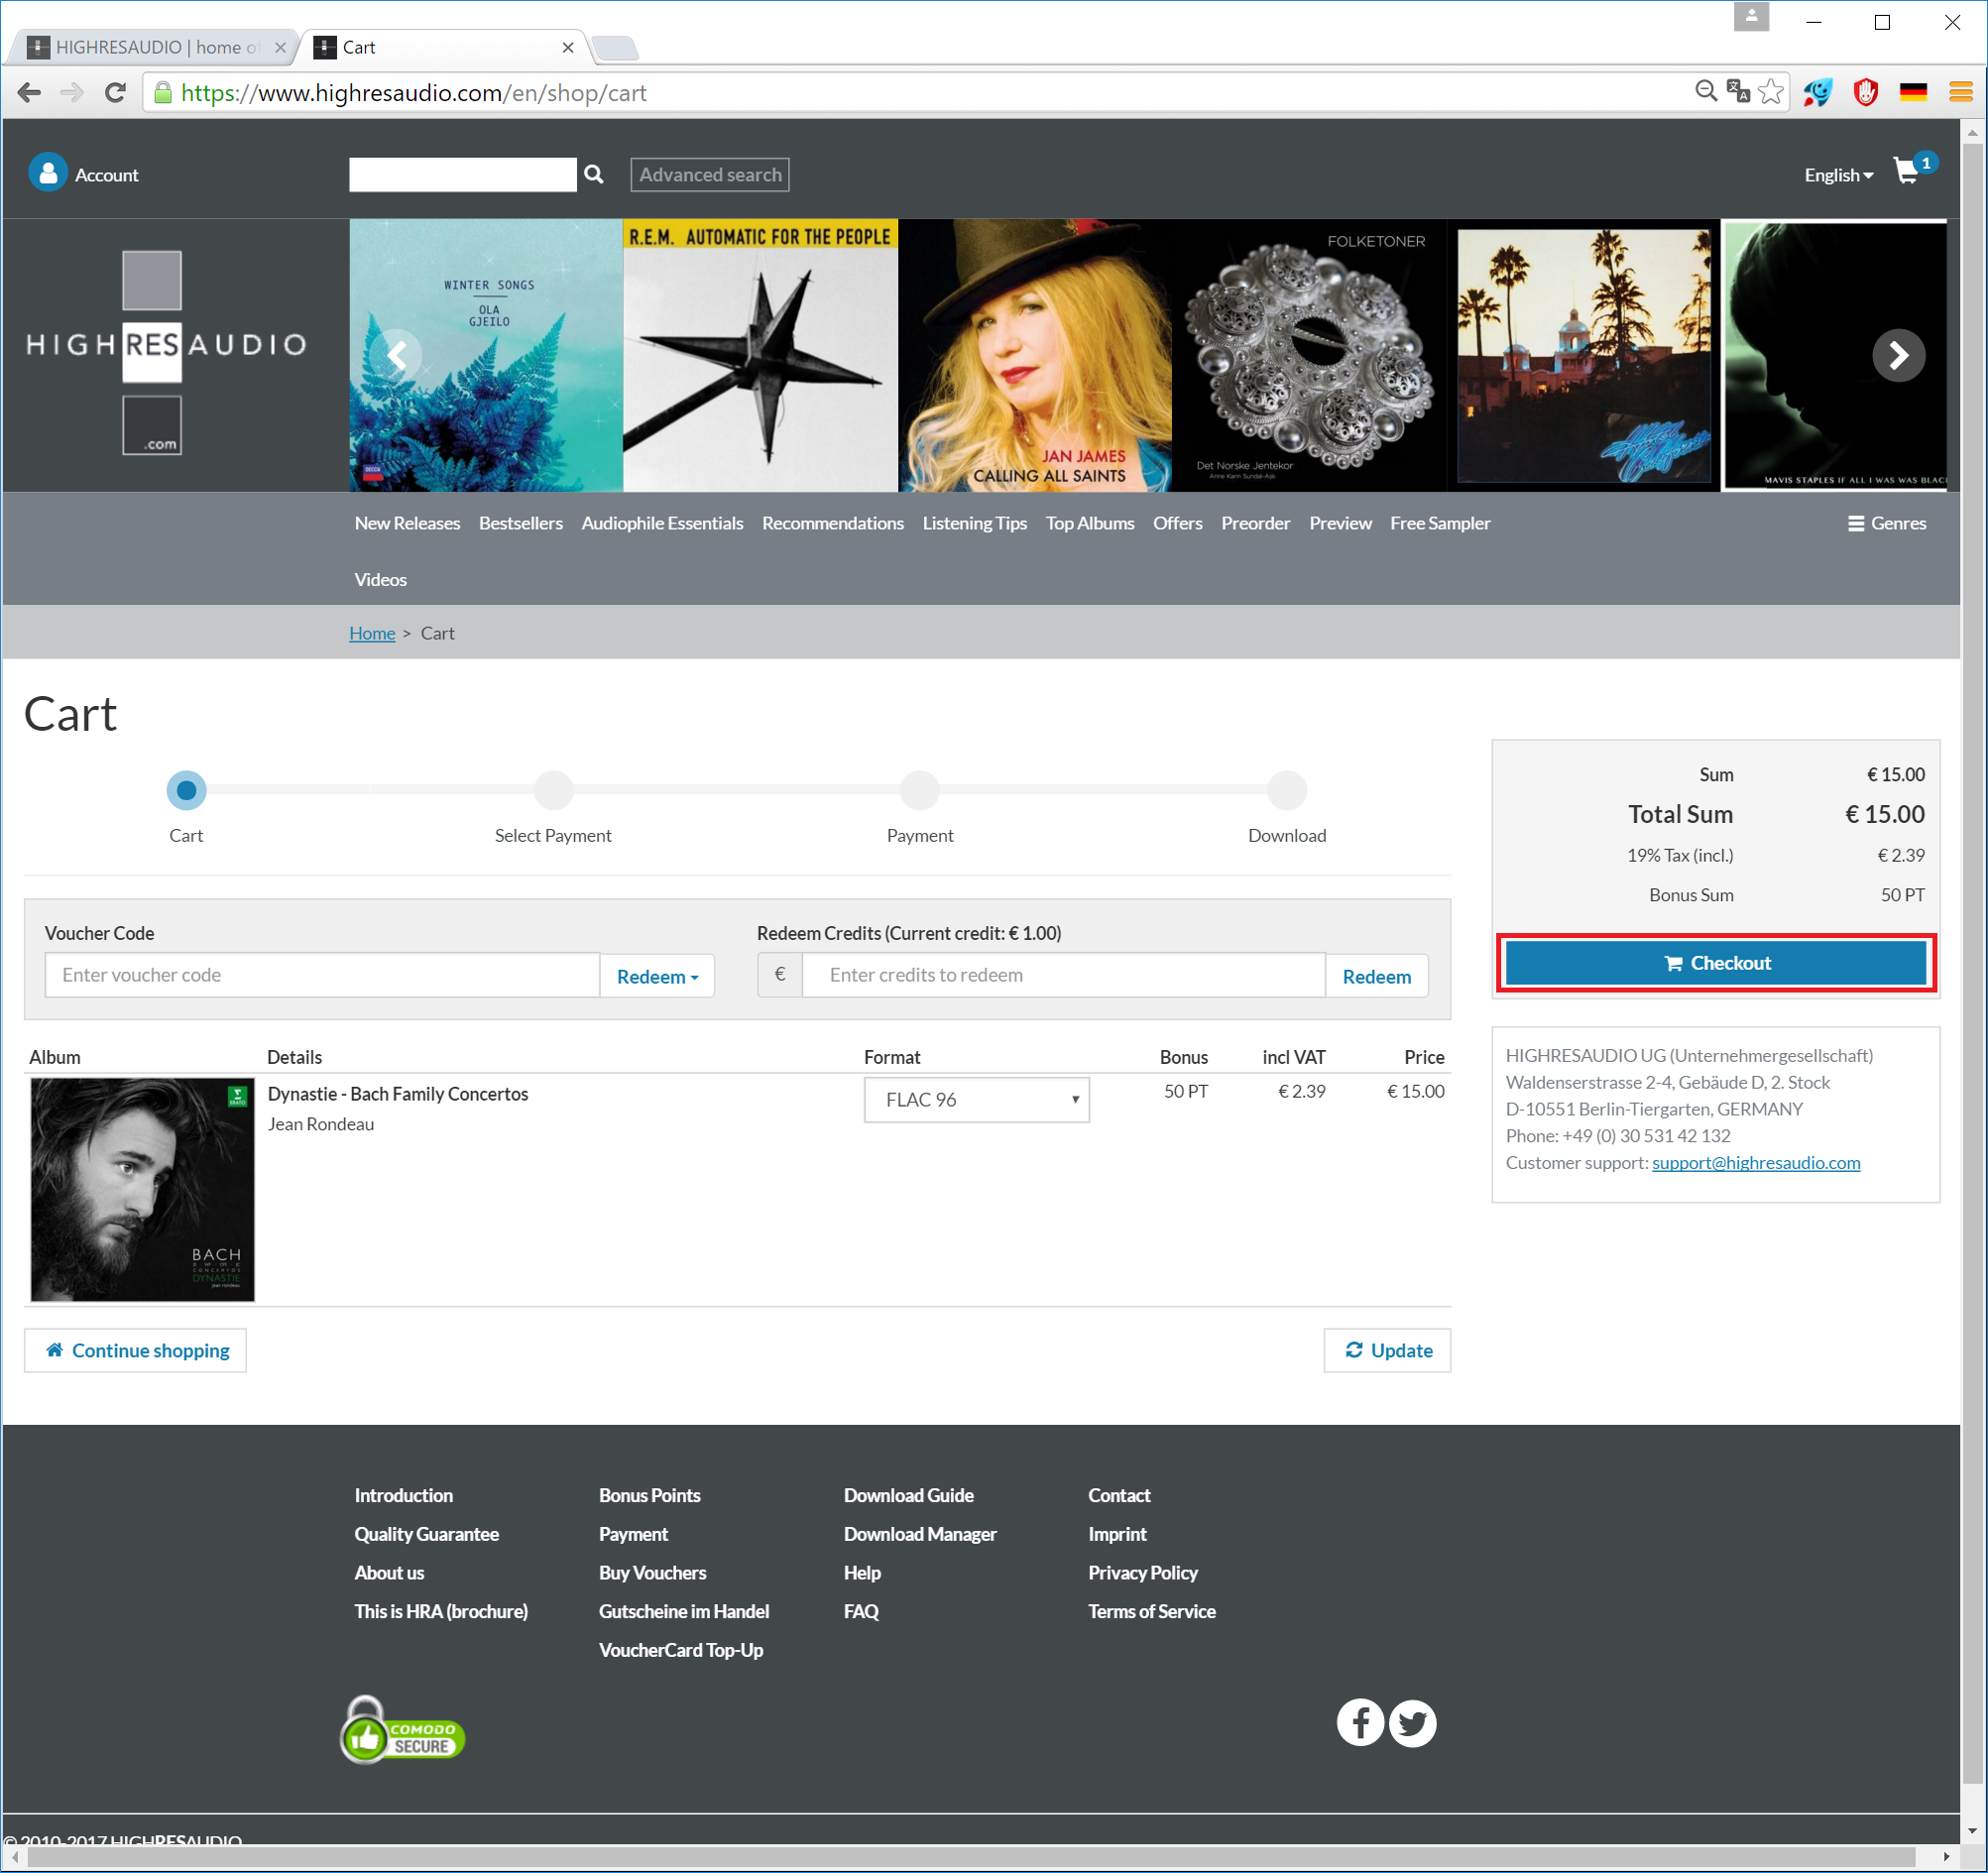The image size is (1988, 1873).
Task: Open the Offers menu item
Action: [x=1177, y=523]
